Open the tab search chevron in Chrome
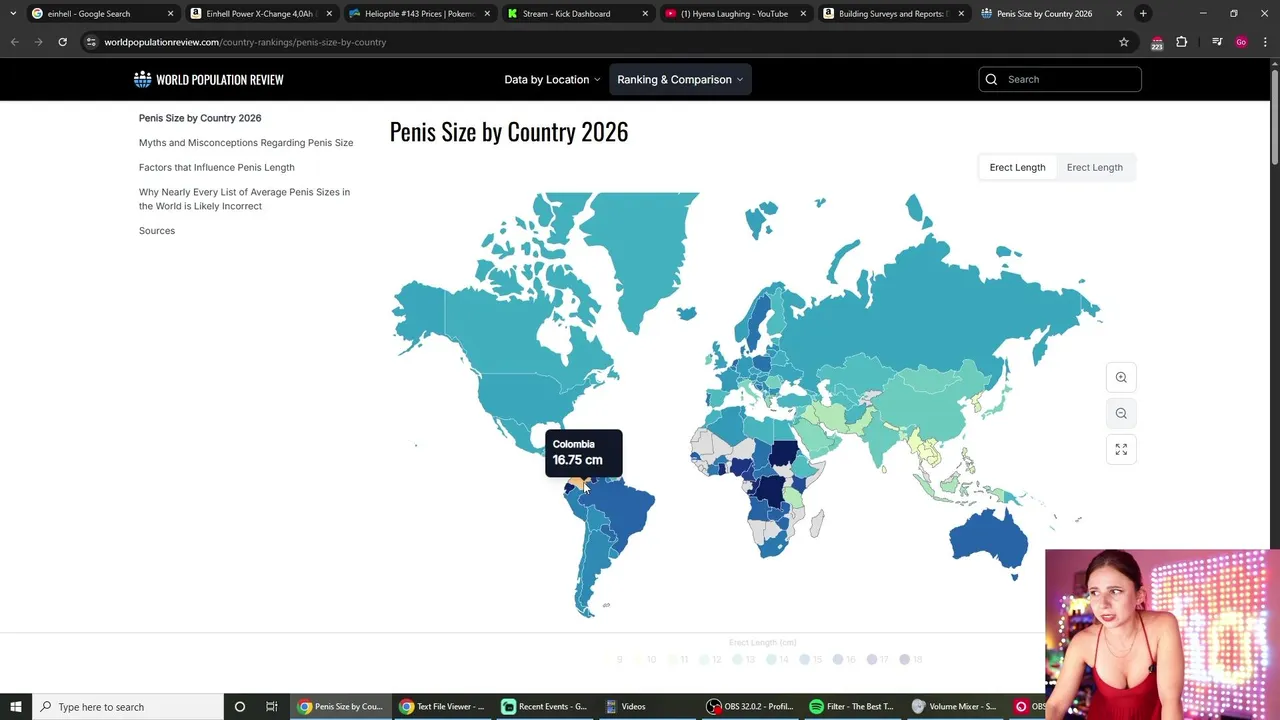Image resolution: width=1280 pixels, height=720 pixels. [13, 14]
